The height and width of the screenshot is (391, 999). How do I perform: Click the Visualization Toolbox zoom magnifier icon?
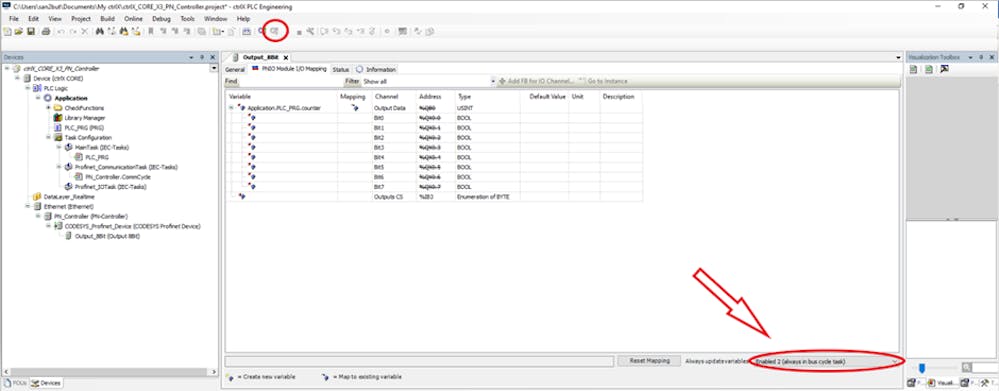click(967, 368)
